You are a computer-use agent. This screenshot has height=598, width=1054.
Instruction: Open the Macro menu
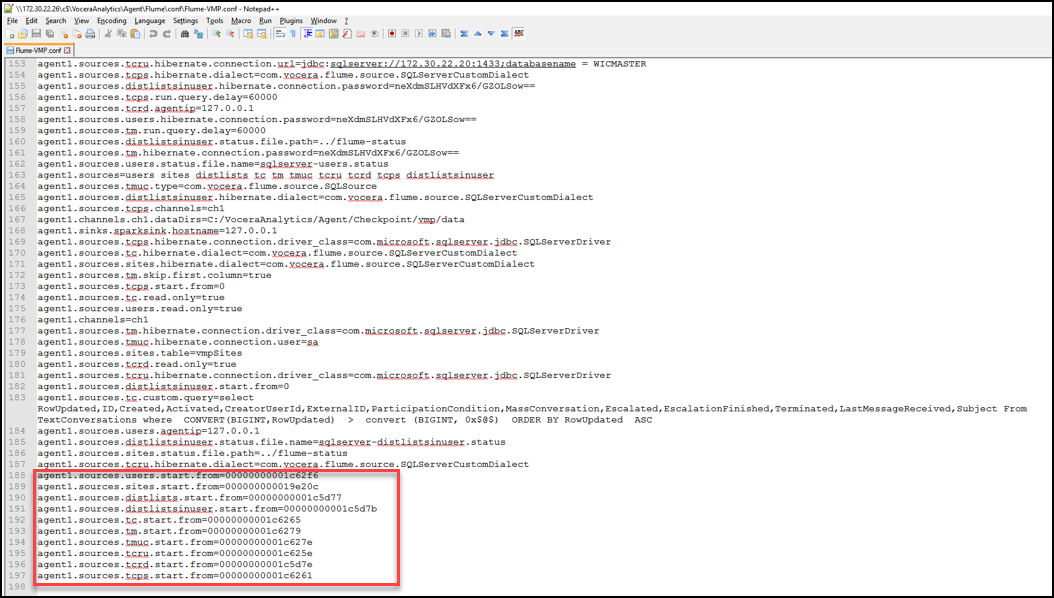click(x=241, y=21)
